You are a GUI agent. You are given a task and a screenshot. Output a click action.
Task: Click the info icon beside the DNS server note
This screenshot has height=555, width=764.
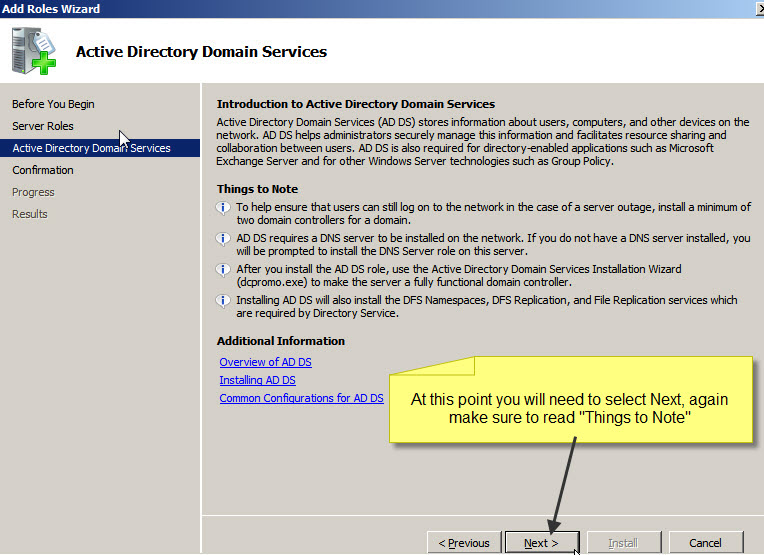click(x=224, y=239)
